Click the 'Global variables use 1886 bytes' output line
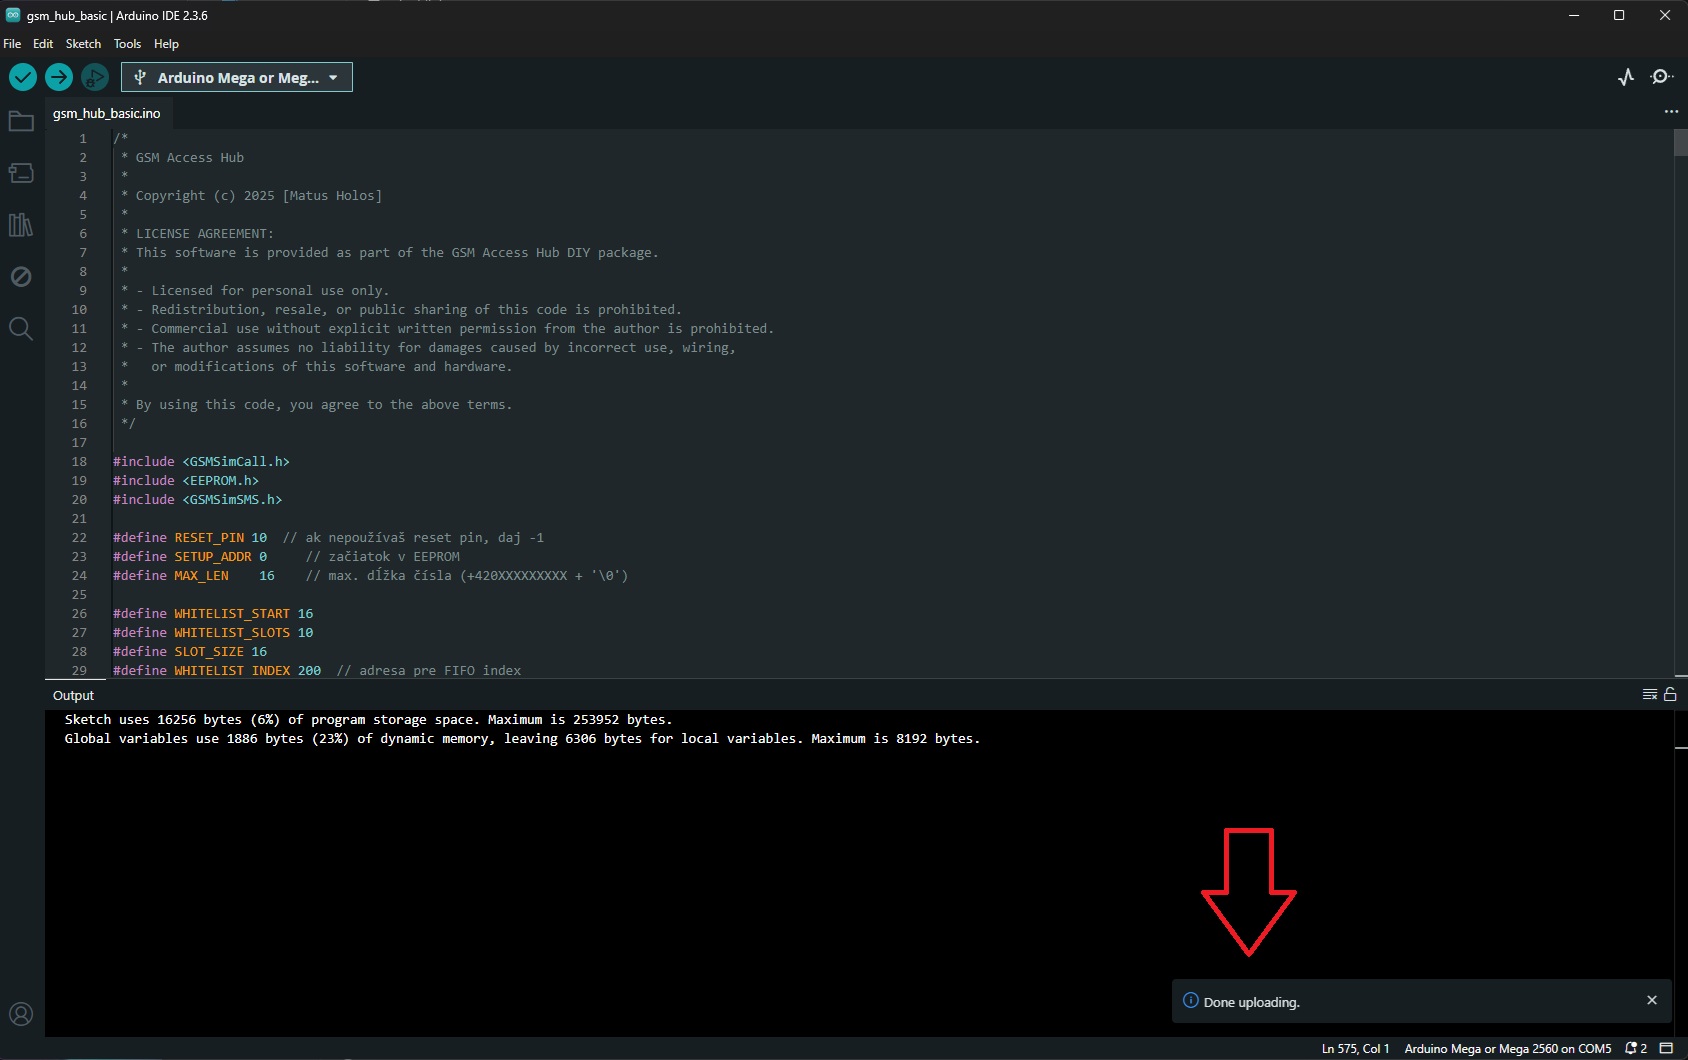 [523, 739]
